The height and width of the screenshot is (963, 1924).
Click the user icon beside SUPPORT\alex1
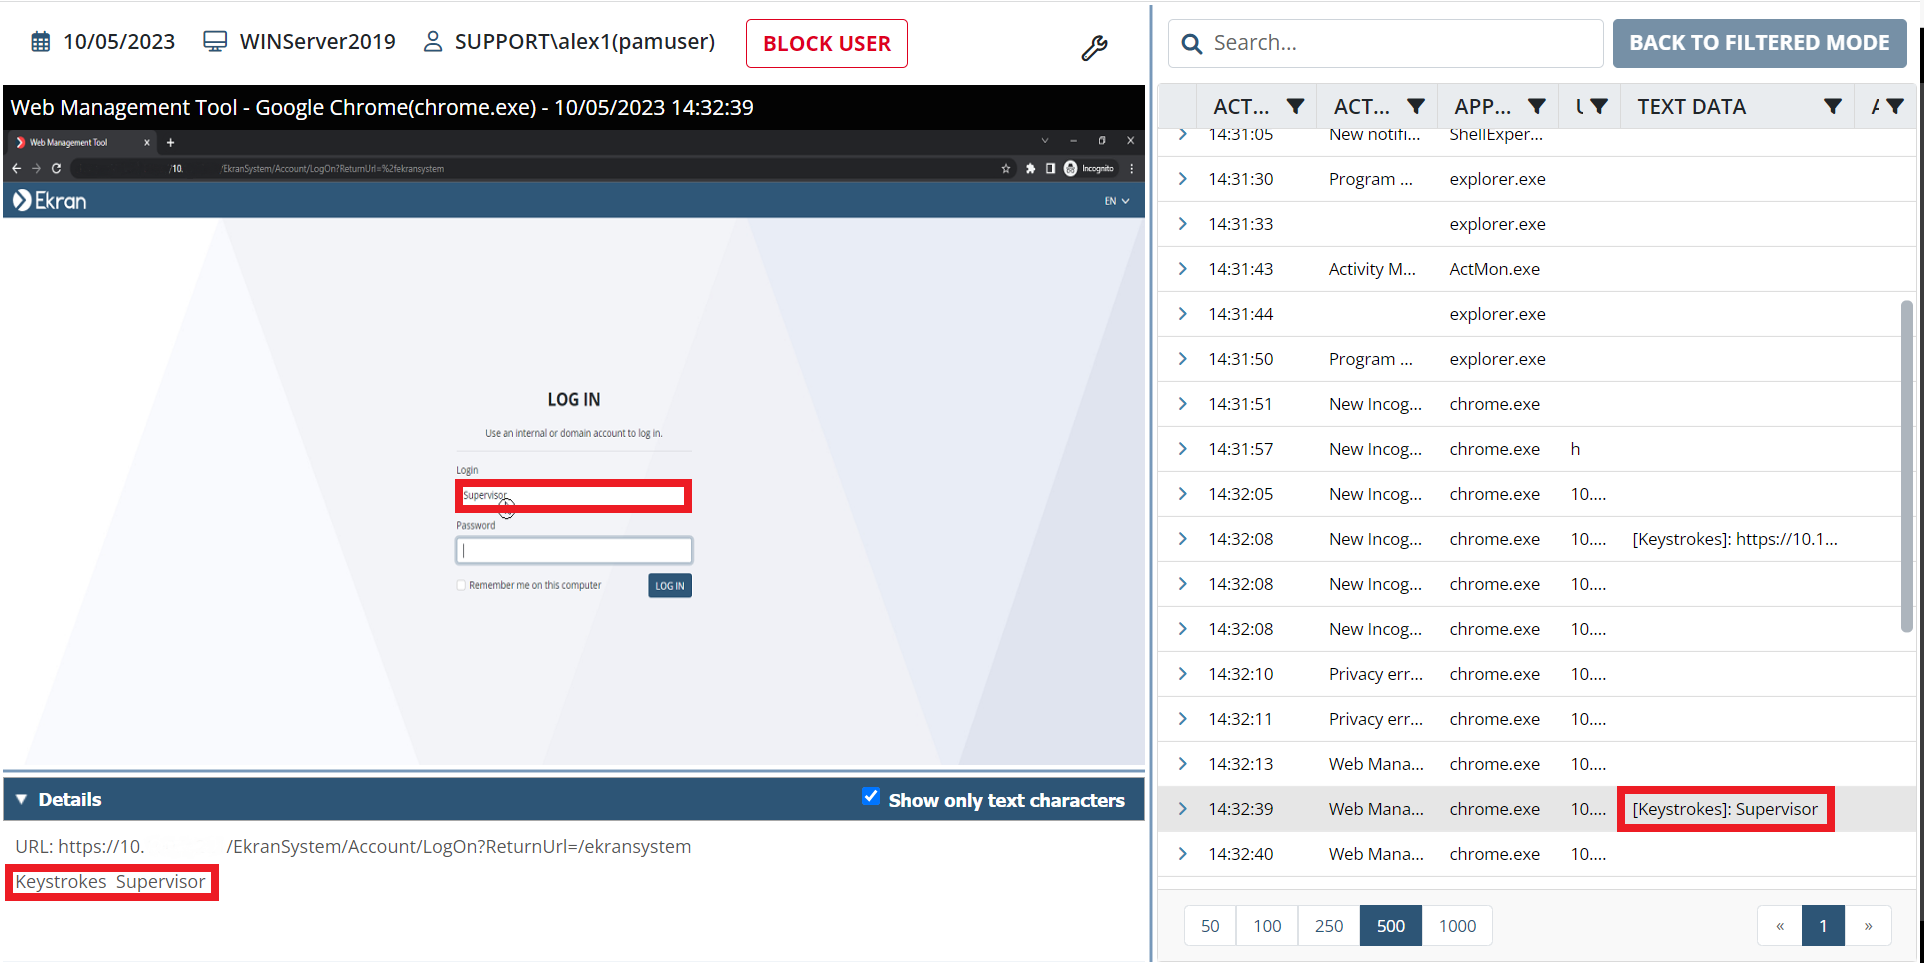click(x=433, y=42)
